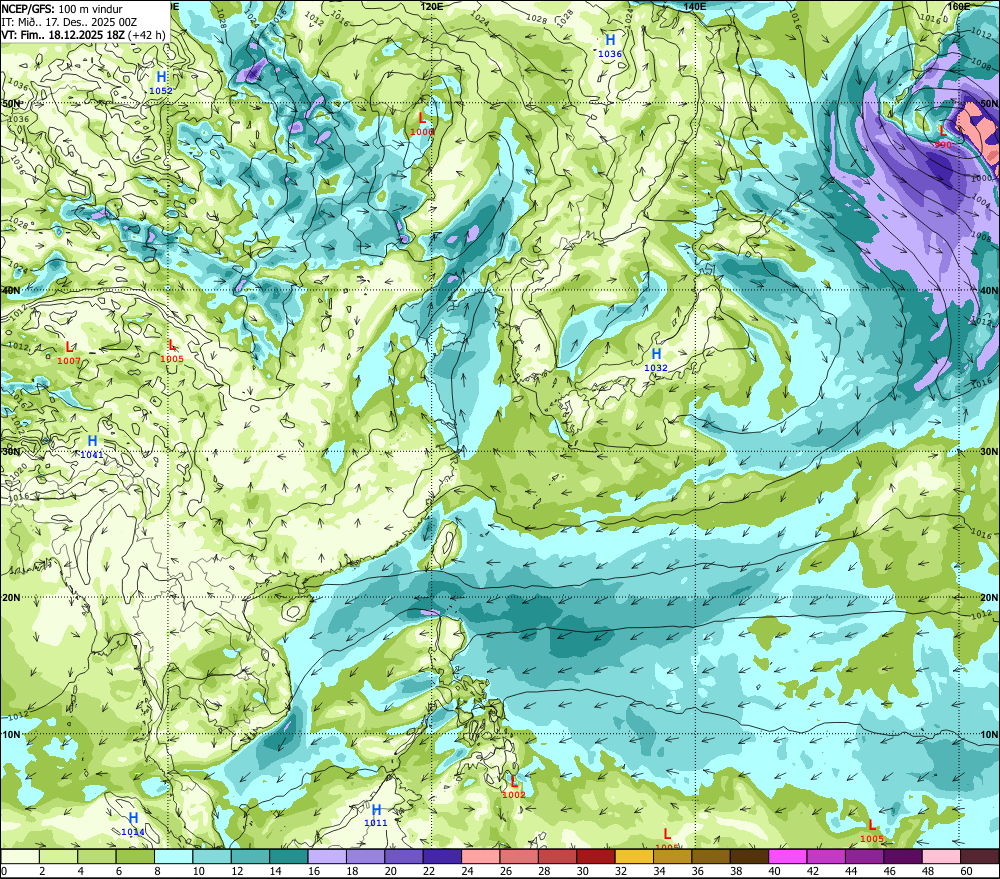Click the right-edge 20N latitude label
The width and height of the screenshot is (1000, 879).
coord(989,598)
